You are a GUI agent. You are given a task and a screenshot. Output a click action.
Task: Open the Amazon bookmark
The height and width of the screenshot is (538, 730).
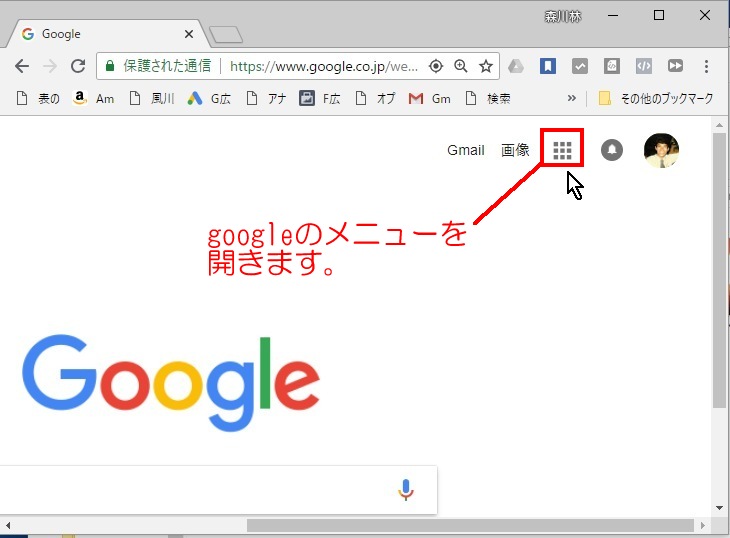(x=94, y=99)
